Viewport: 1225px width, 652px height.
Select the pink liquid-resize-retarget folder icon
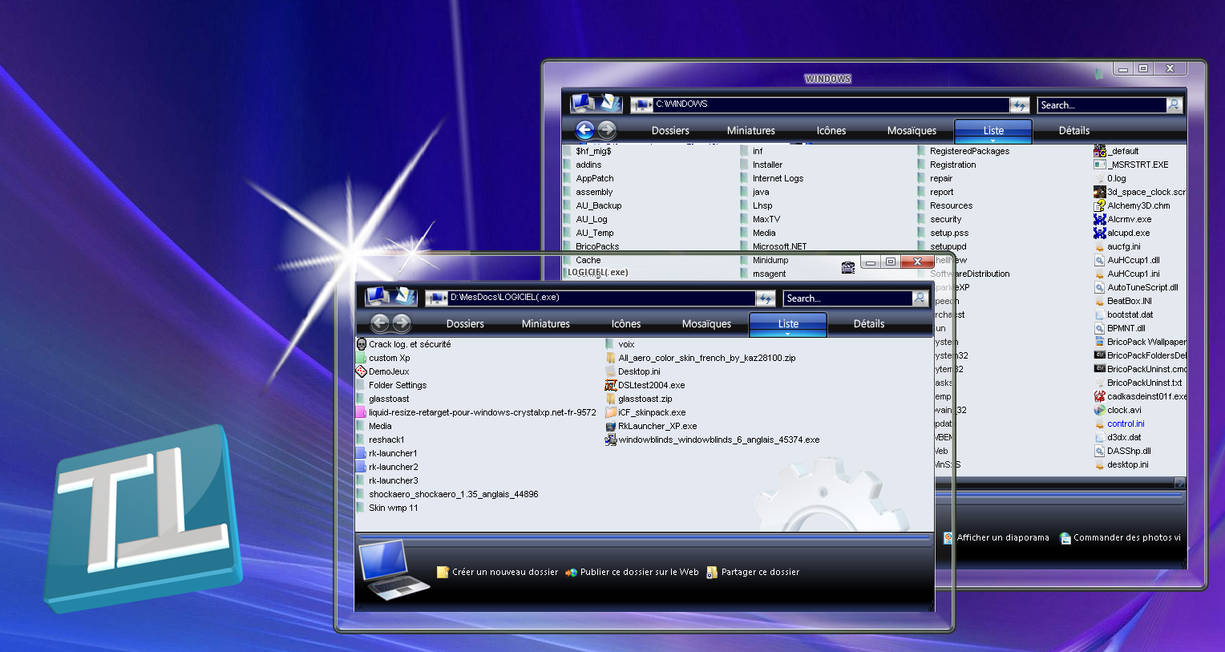[x=361, y=412]
